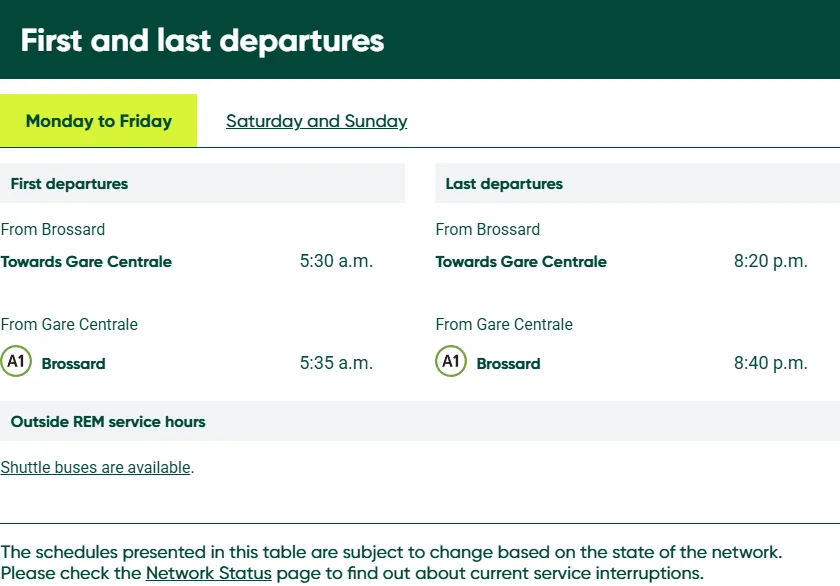The height and width of the screenshot is (586, 840).
Task: Click the A1 line icon under First departures
Action: pyautogui.click(x=16, y=361)
